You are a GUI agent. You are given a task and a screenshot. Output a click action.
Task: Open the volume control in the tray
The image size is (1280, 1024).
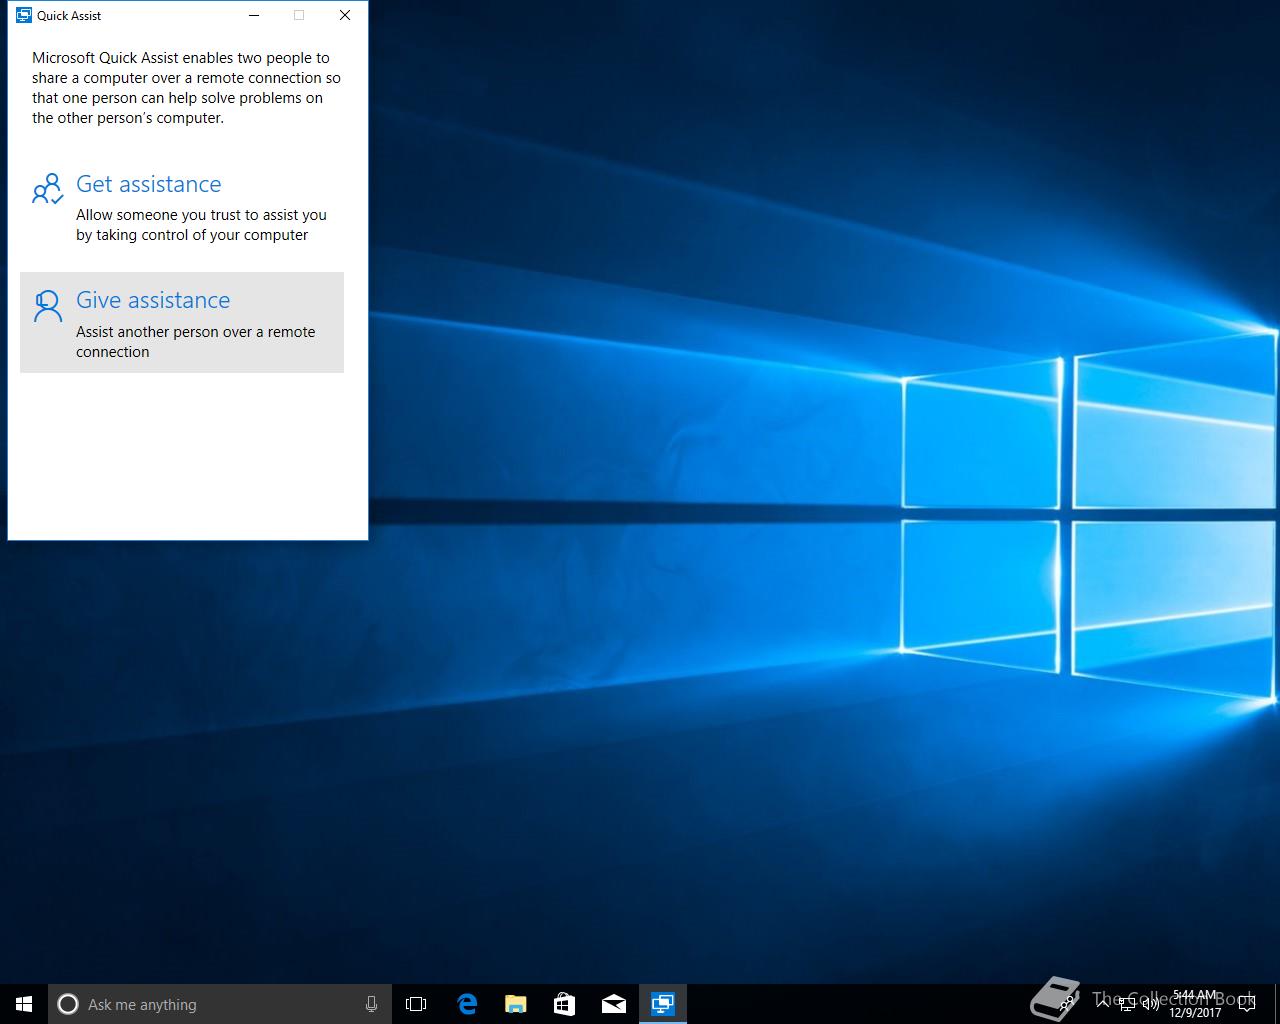pos(1150,1004)
